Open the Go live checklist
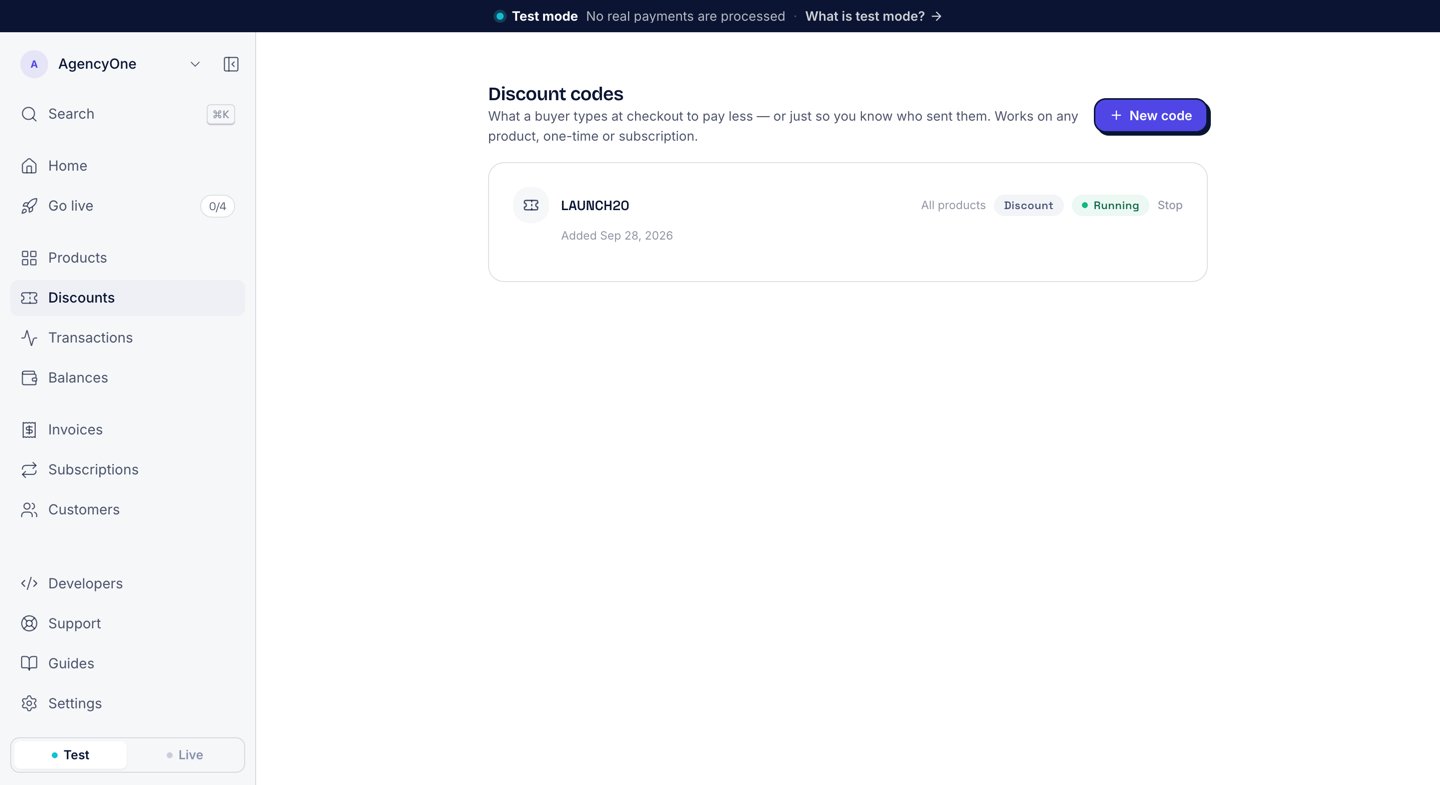 pos(127,206)
